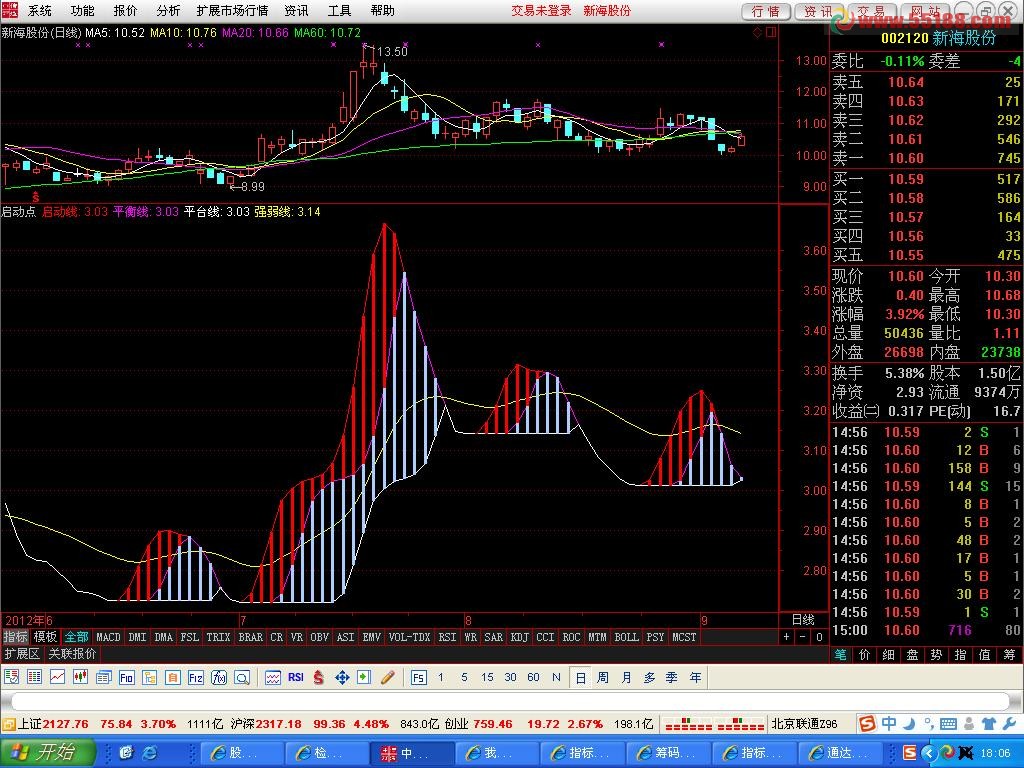
Task: Switch to MACD indicator tab
Action: 108,637
